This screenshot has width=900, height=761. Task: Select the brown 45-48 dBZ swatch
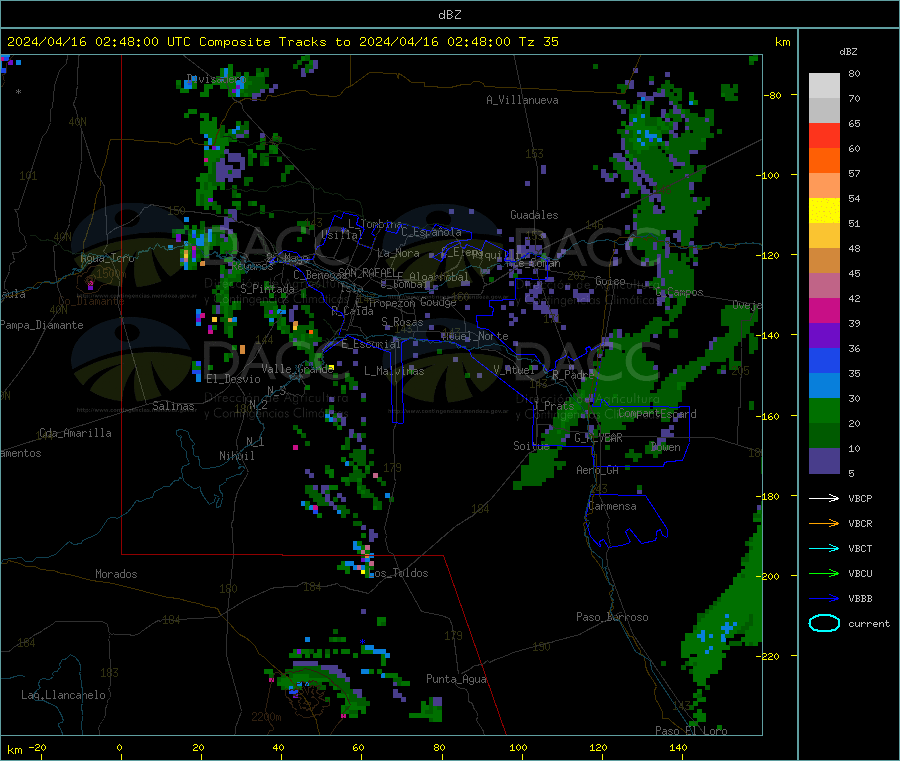tap(824, 261)
